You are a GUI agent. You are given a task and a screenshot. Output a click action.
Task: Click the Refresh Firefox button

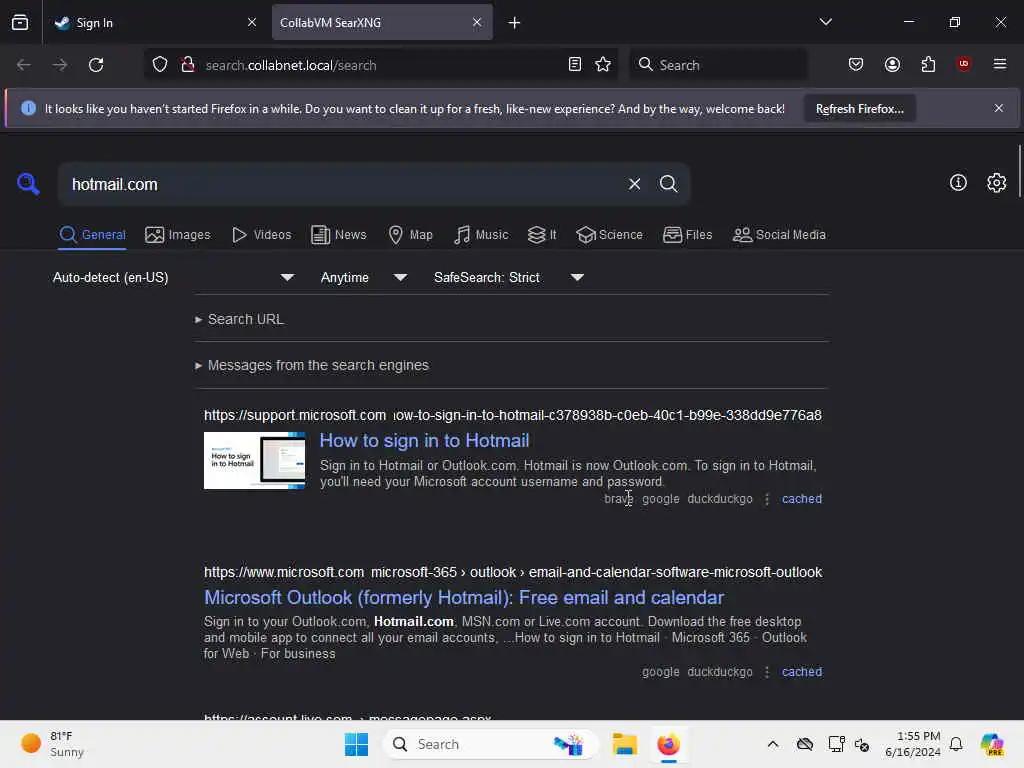point(859,109)
